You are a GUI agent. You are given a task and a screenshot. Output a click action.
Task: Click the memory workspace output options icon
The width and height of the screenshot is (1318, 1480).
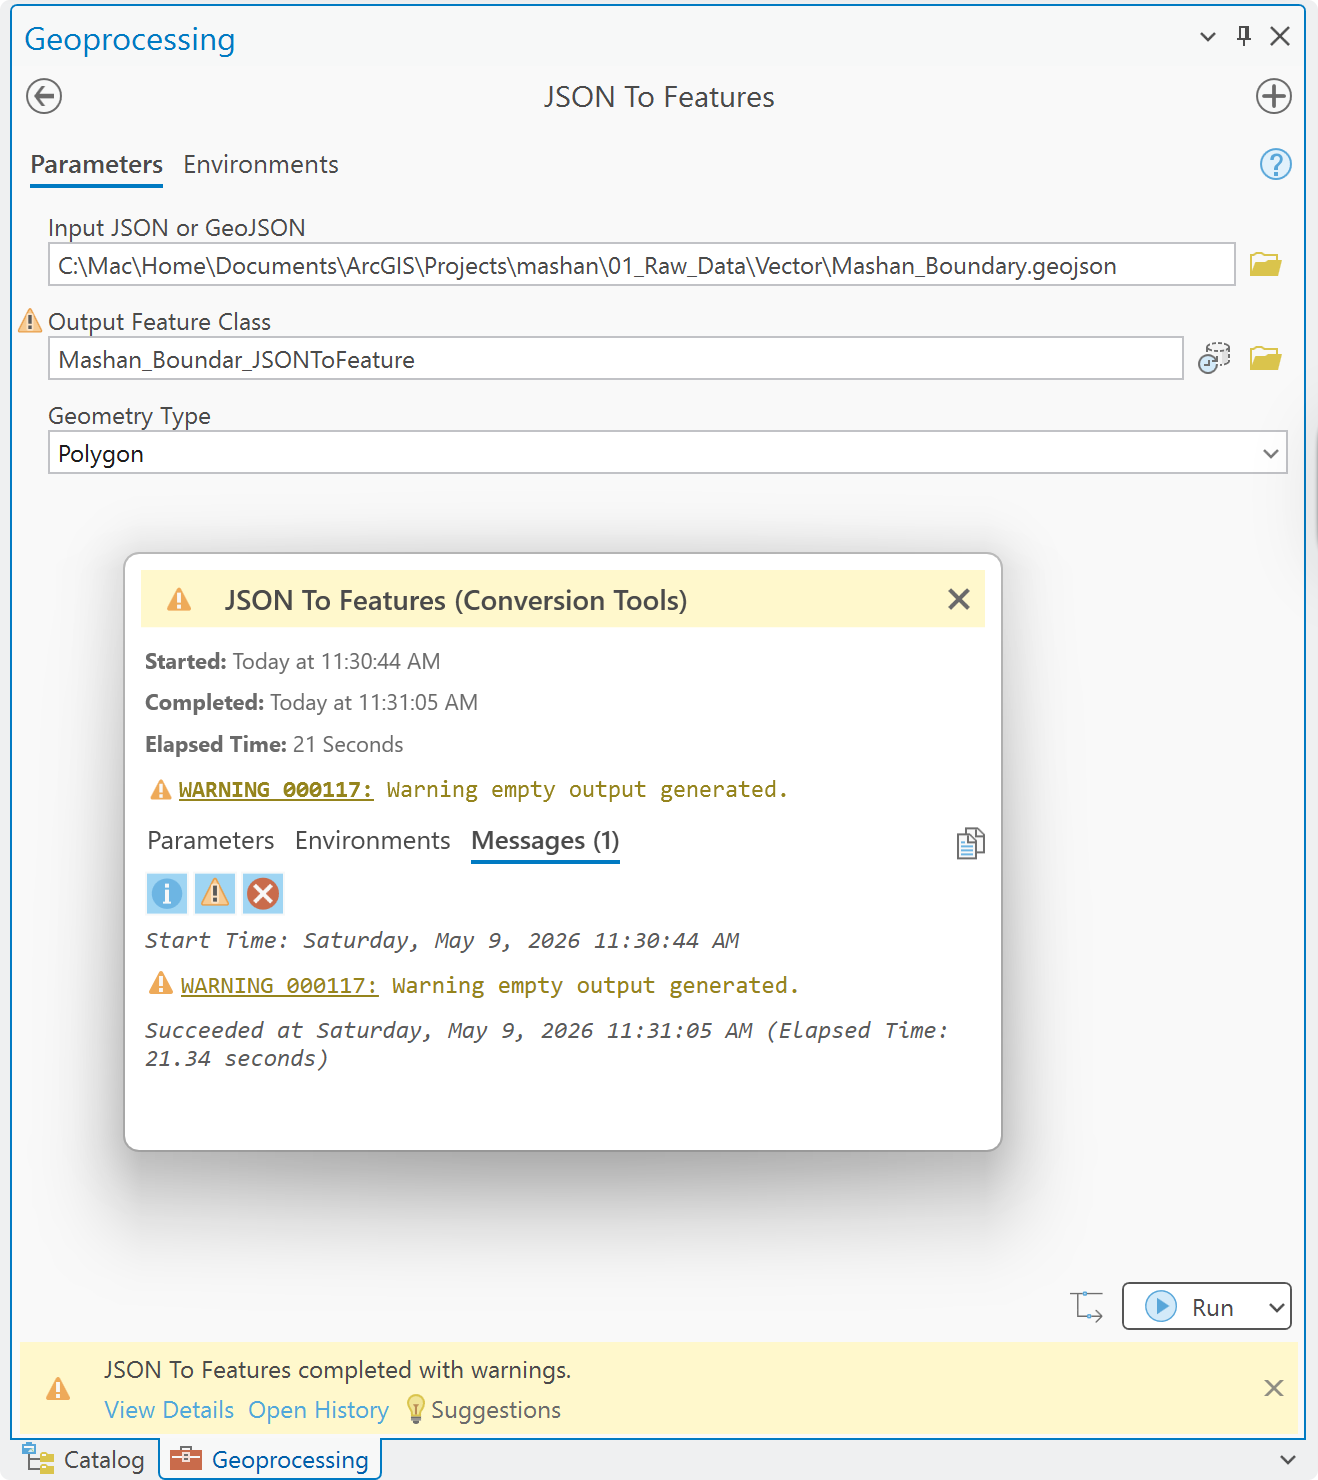pos(1214,358)
